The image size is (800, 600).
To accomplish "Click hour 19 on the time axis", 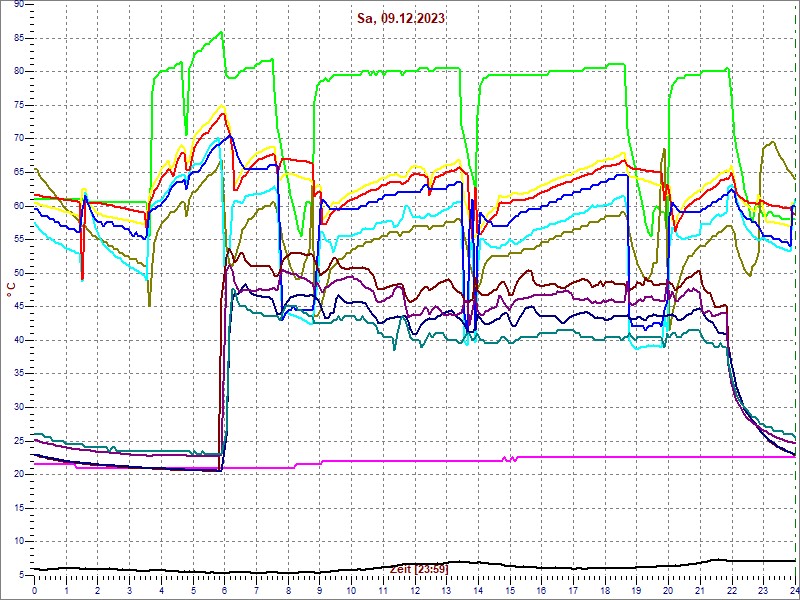I will pos(637,590).
